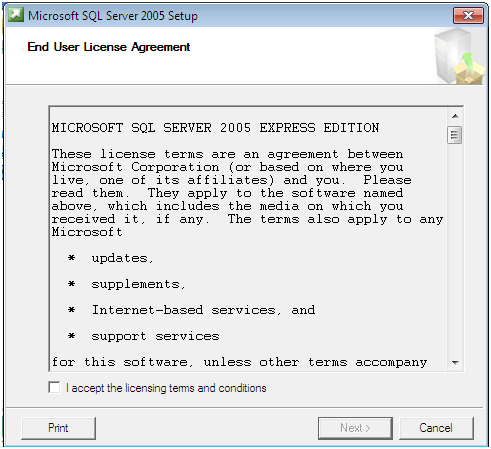
Task: Click the server box graphic in the header
Action: pos(459,56)
